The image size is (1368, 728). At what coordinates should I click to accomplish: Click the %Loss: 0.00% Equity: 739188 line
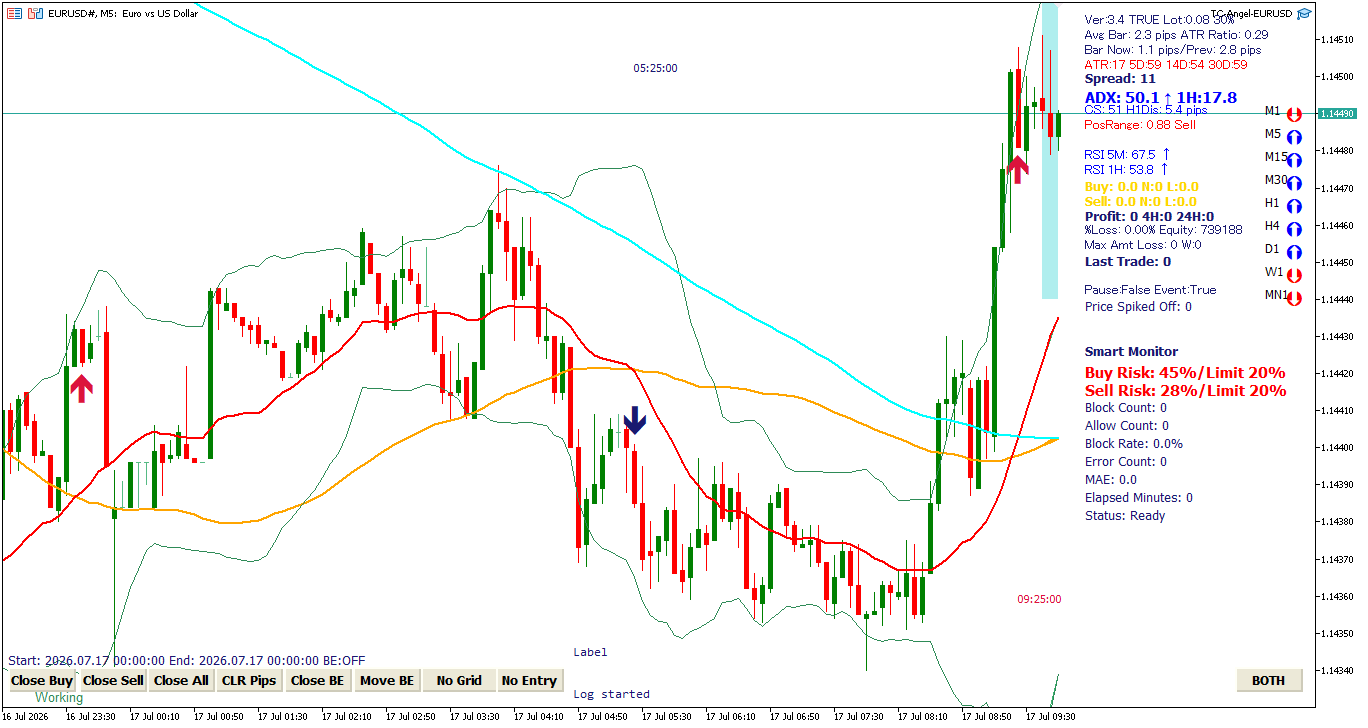coord(1163,230)
